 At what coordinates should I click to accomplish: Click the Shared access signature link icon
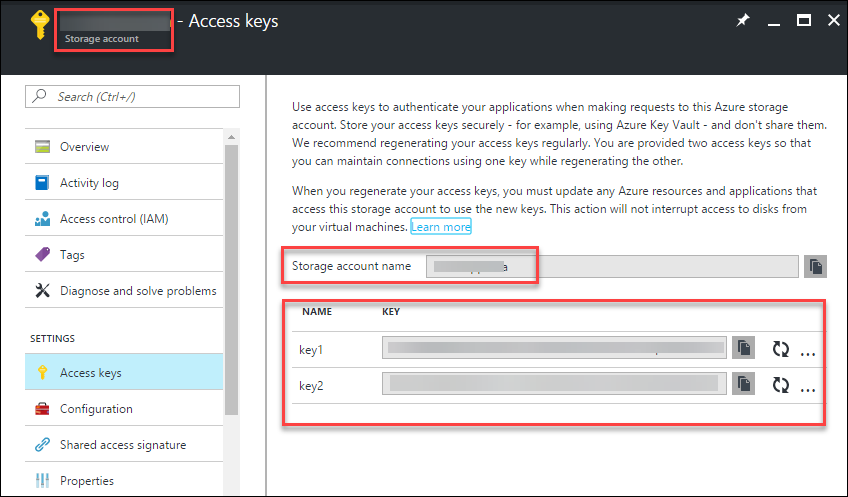coord(42,445)
